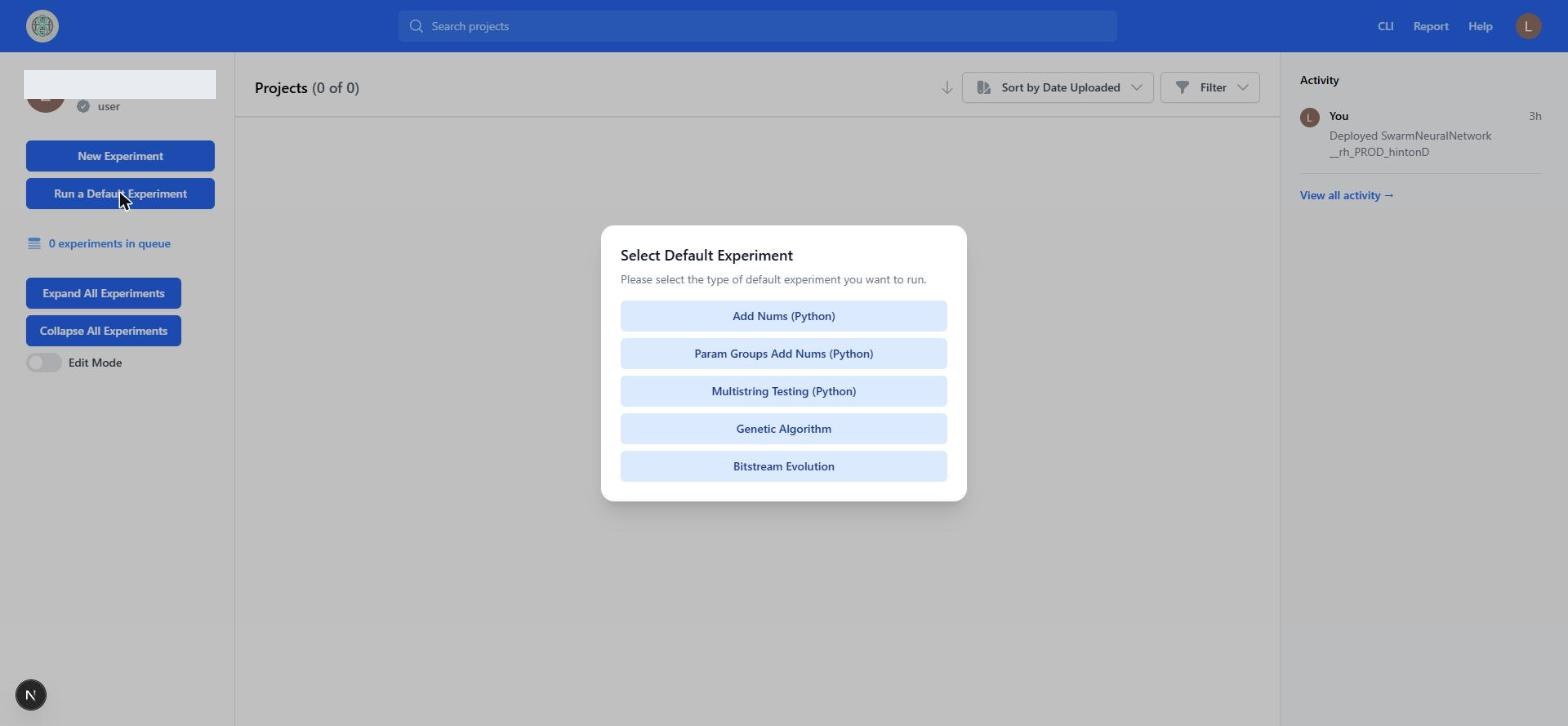
Task: Open the Report menu item
Action: click(1430, 26)
